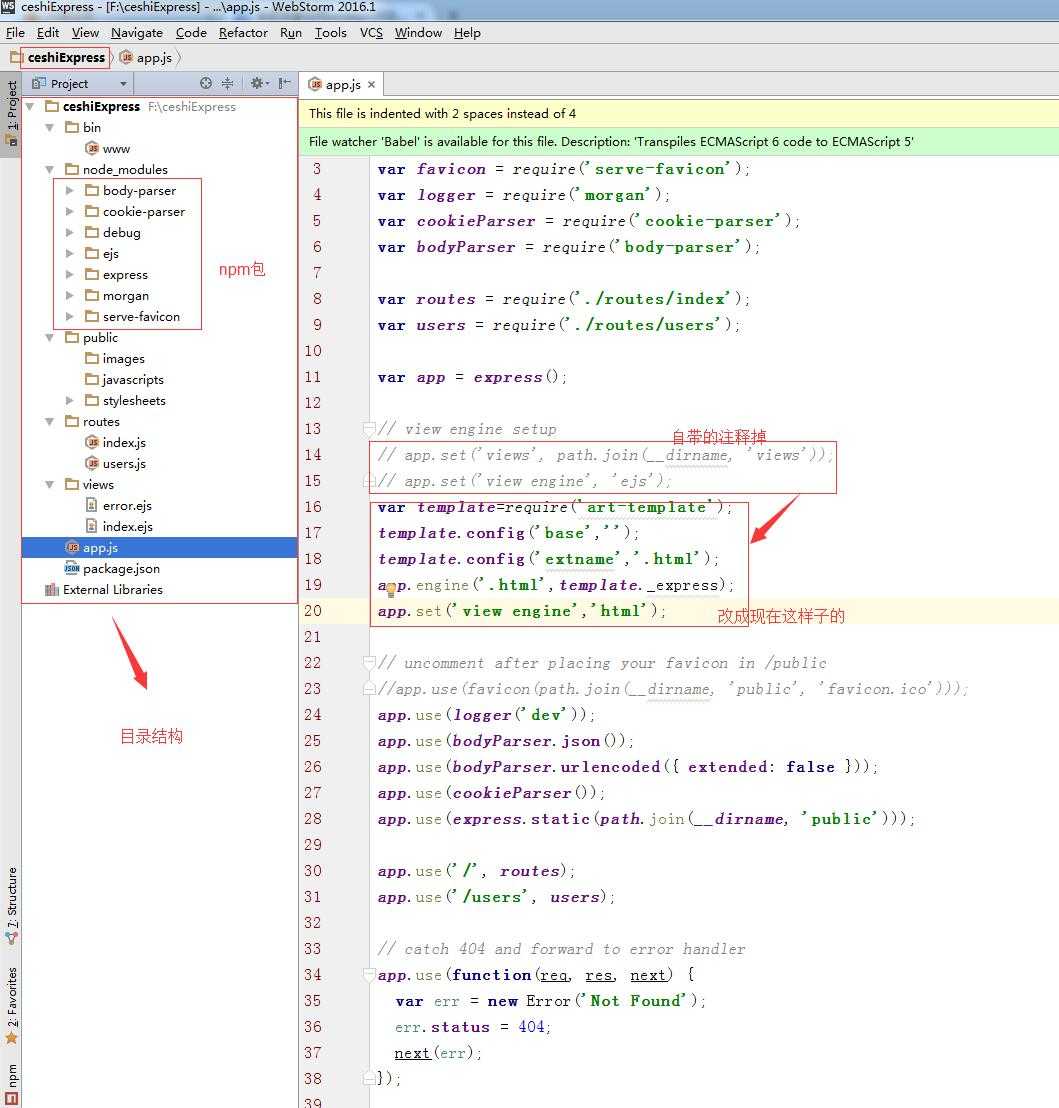Open the Tools menu
The height and width of the screenshot is (1108, 1059).
[x=330, y=33]
